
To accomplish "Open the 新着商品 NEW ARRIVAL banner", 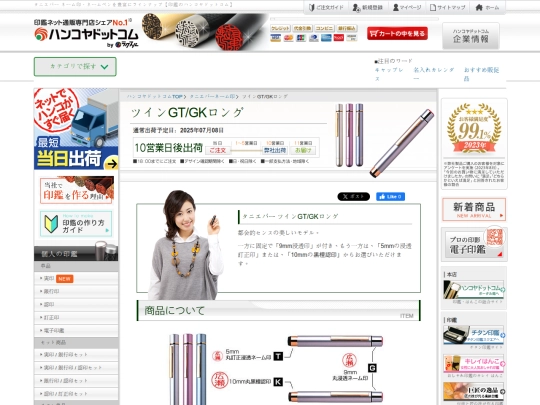I will coord(474,209).
